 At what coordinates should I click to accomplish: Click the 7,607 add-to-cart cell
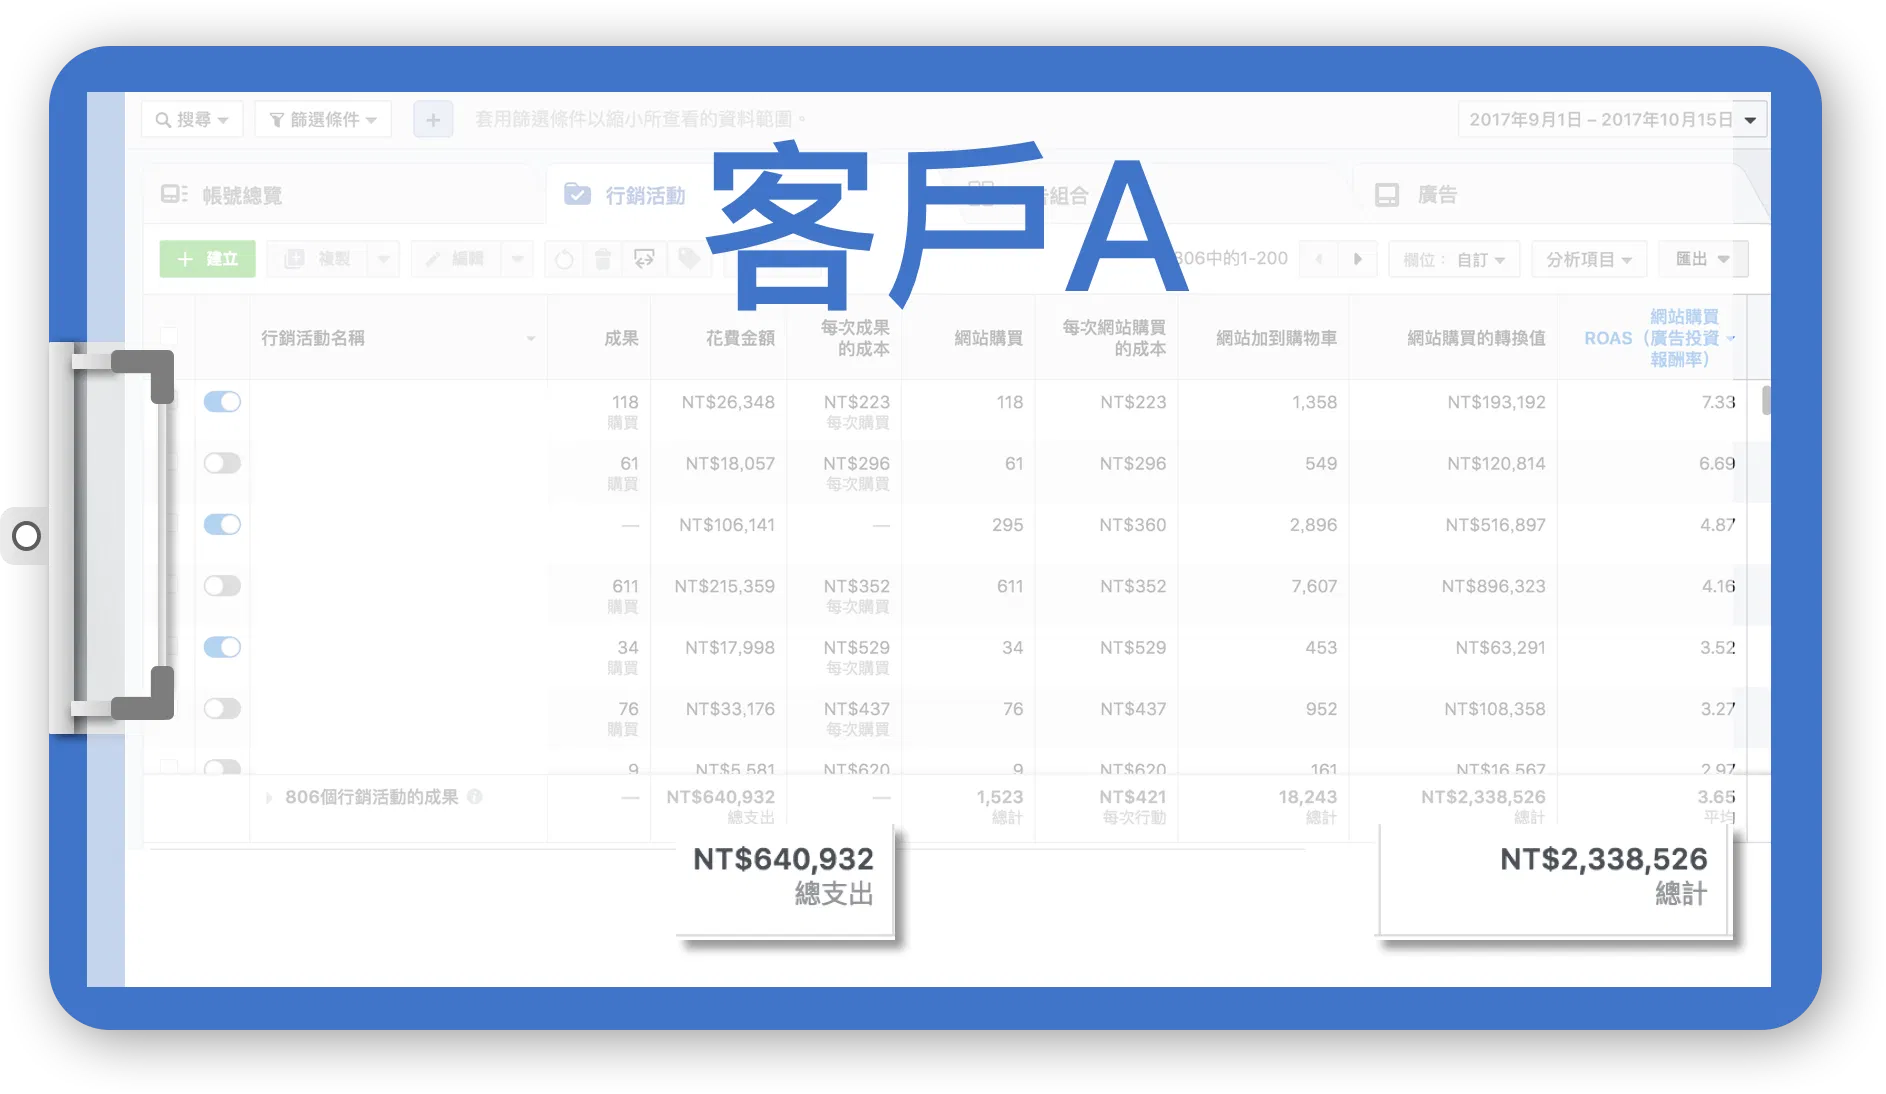(x=1314, y=586)
